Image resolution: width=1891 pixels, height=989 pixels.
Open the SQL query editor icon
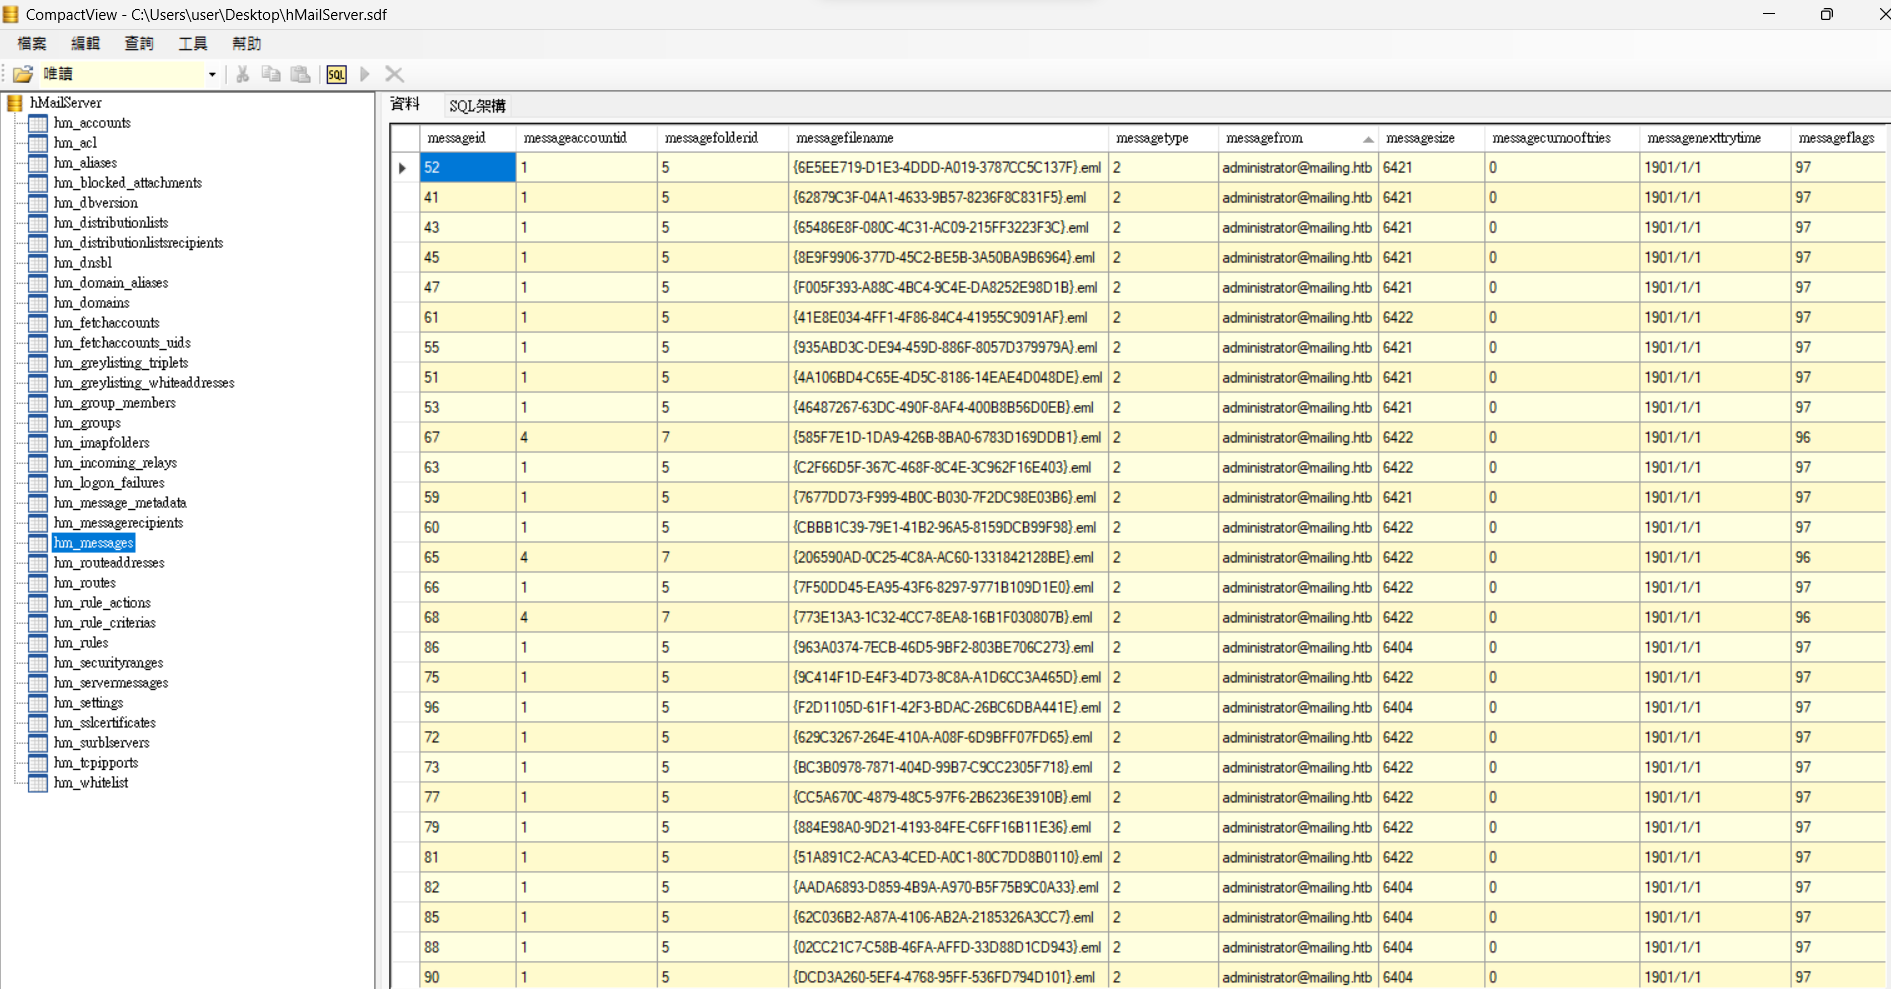pyautogui.click(x=337, y=74)
